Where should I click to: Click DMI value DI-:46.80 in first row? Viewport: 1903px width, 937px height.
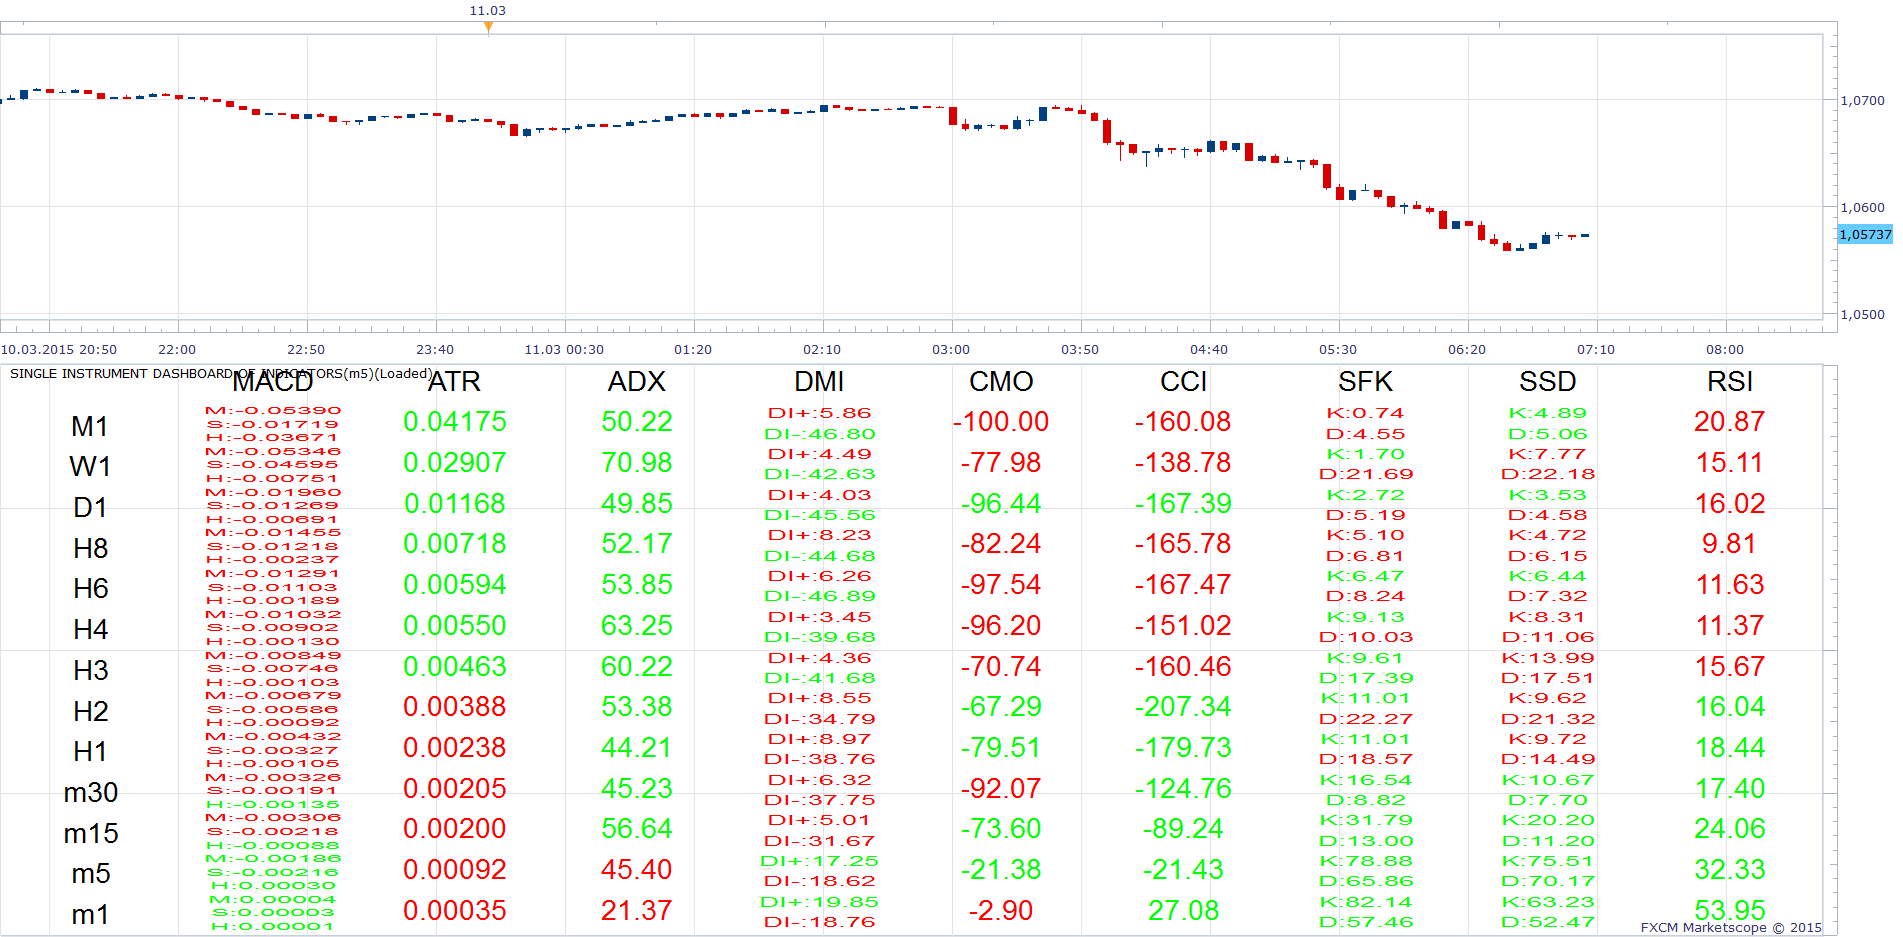pyautogui.click(x=820, y=434)
